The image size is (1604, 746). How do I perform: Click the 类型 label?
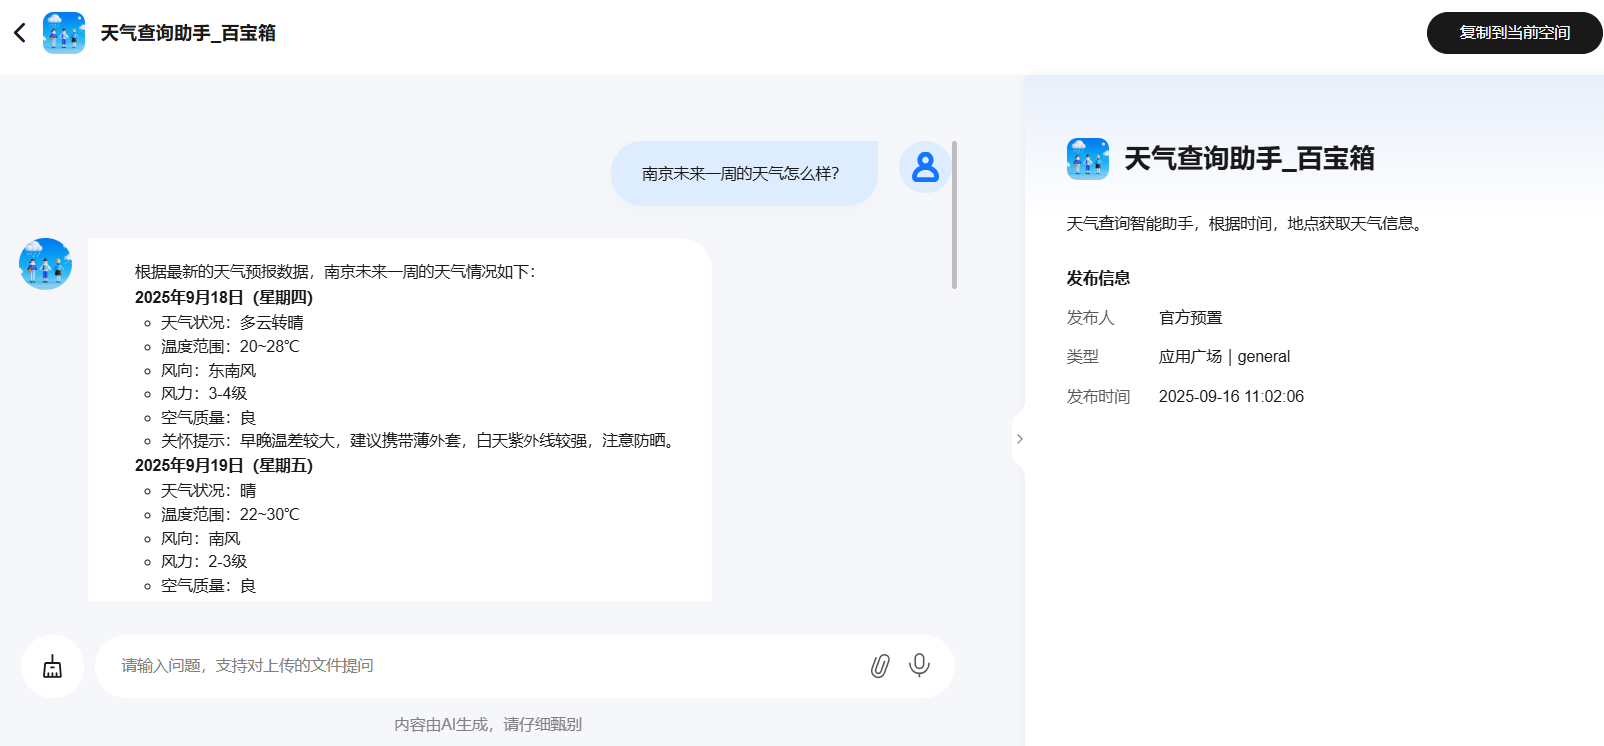[1082, 357]
